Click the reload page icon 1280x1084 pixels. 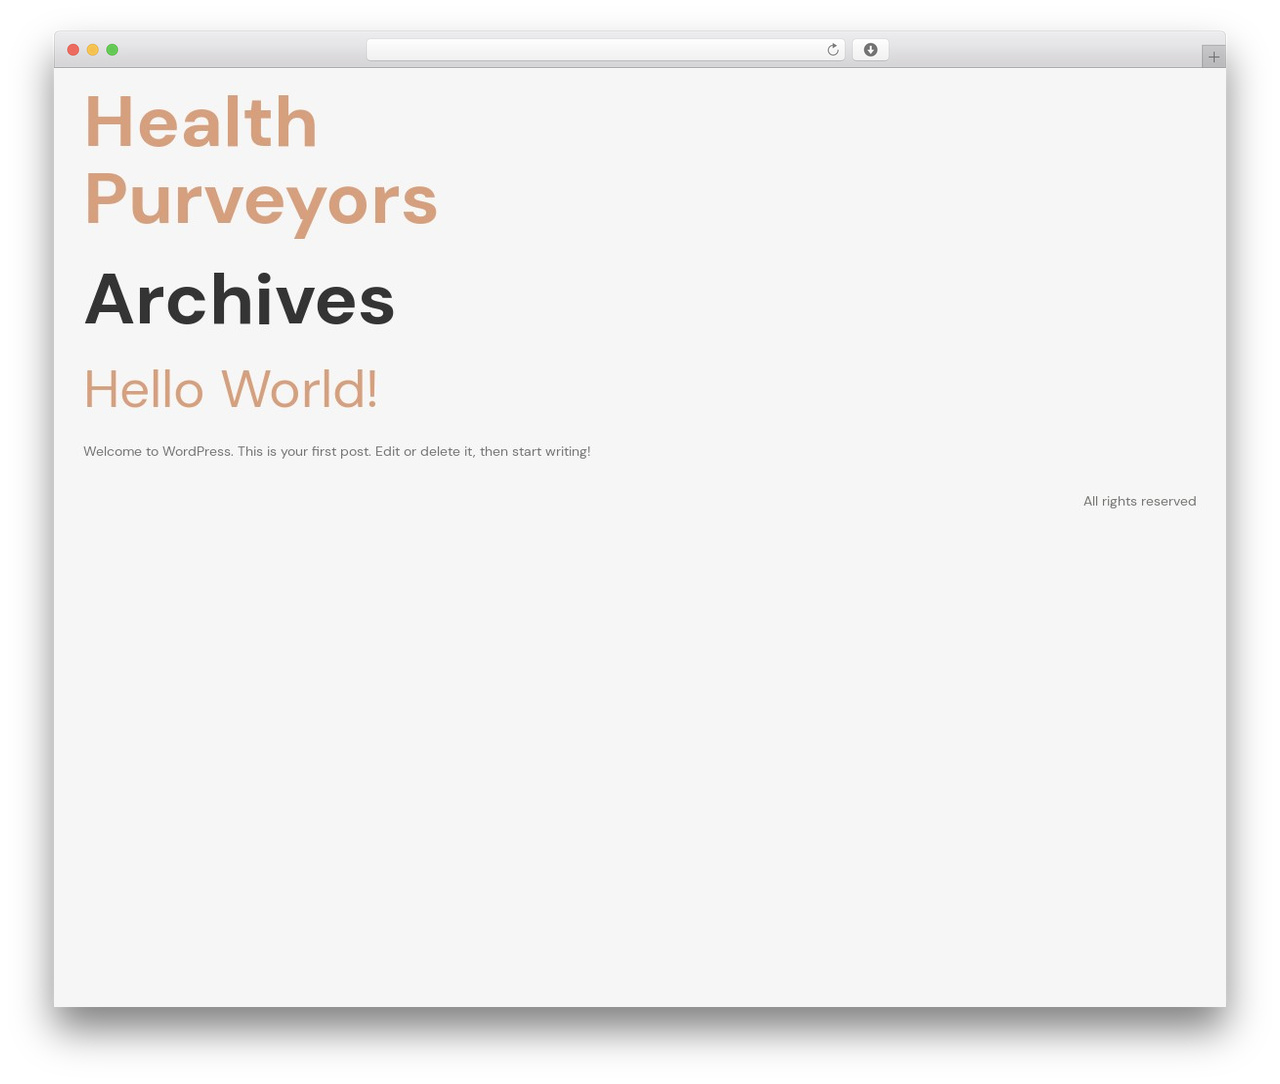point(832,50)
